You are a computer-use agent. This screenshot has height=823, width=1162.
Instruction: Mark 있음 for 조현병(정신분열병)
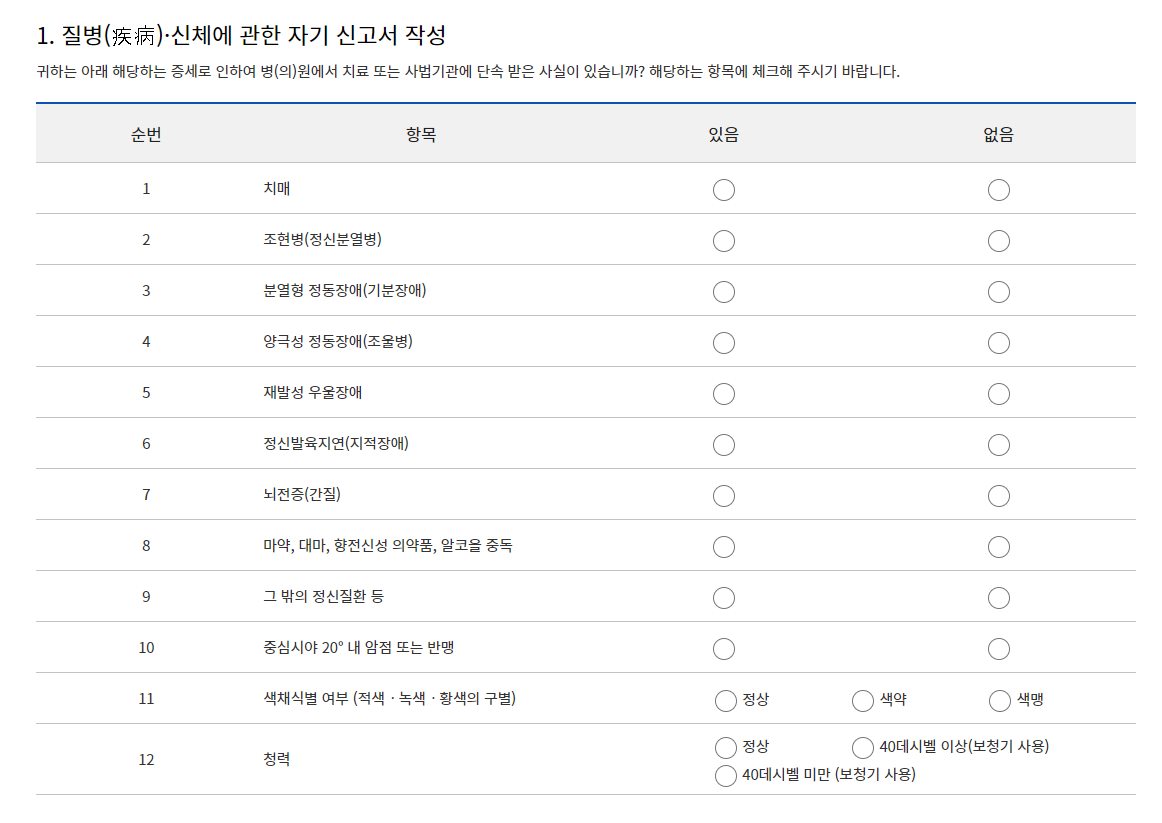pyautogui.click(x=724, y=240)
